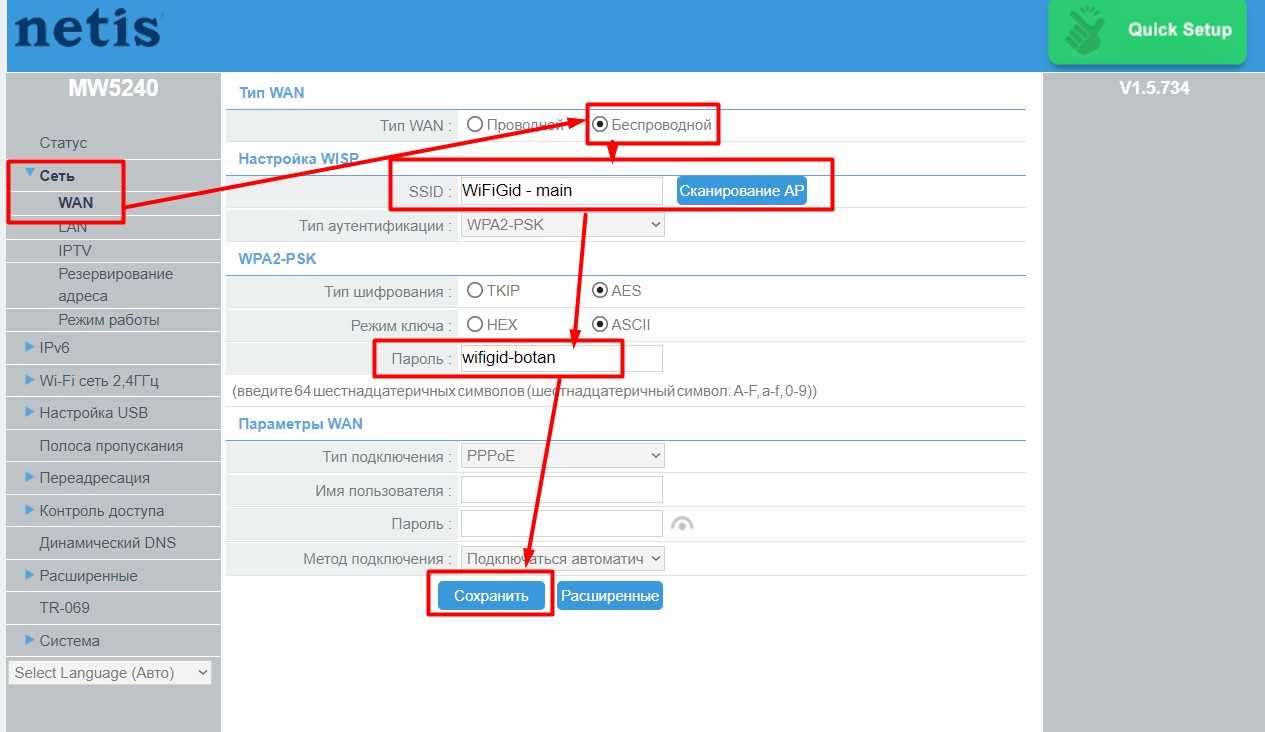This screenshot has height=732, width=1265.
Task: Open the Тип аутентификации WPA2-PSK dropdown
Action: tap(563, 225)
